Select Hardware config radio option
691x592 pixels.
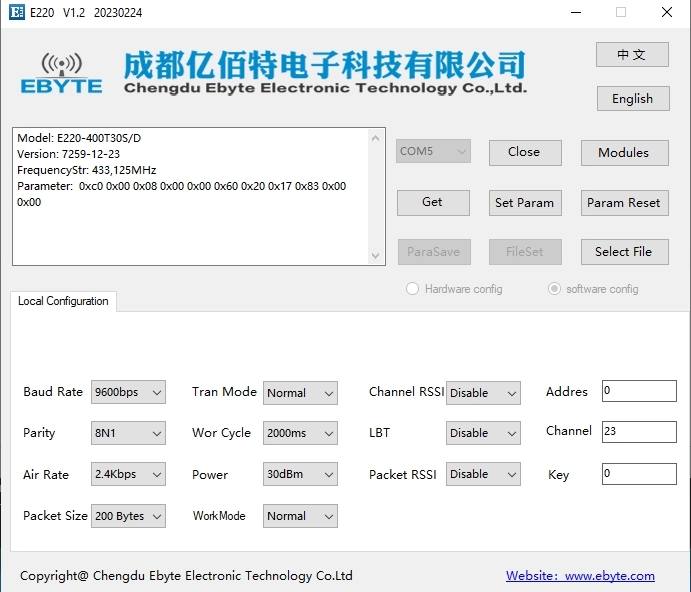[412, 289]
